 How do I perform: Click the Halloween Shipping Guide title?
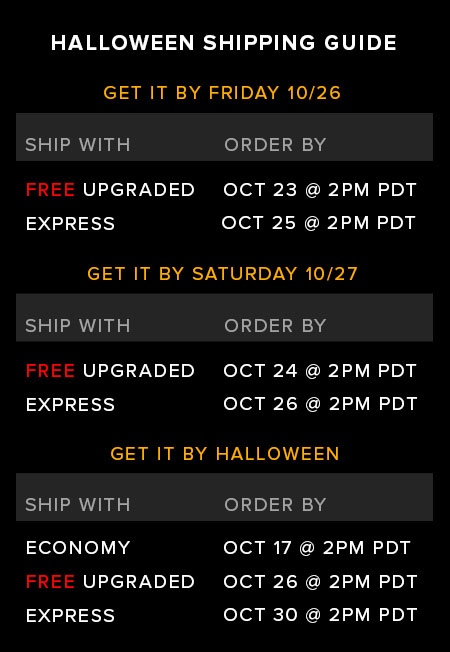(x=224, y=43)
